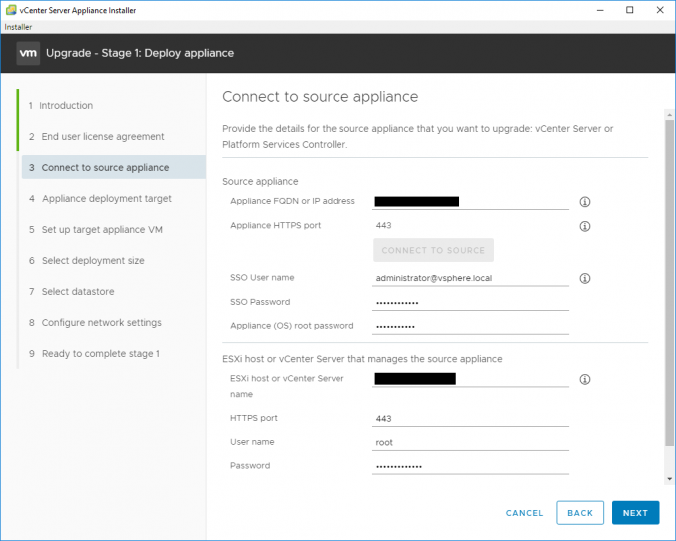Screen dimensions: 676x541
Task: Click info icon beside ESXi host name field
Action: 585,379
